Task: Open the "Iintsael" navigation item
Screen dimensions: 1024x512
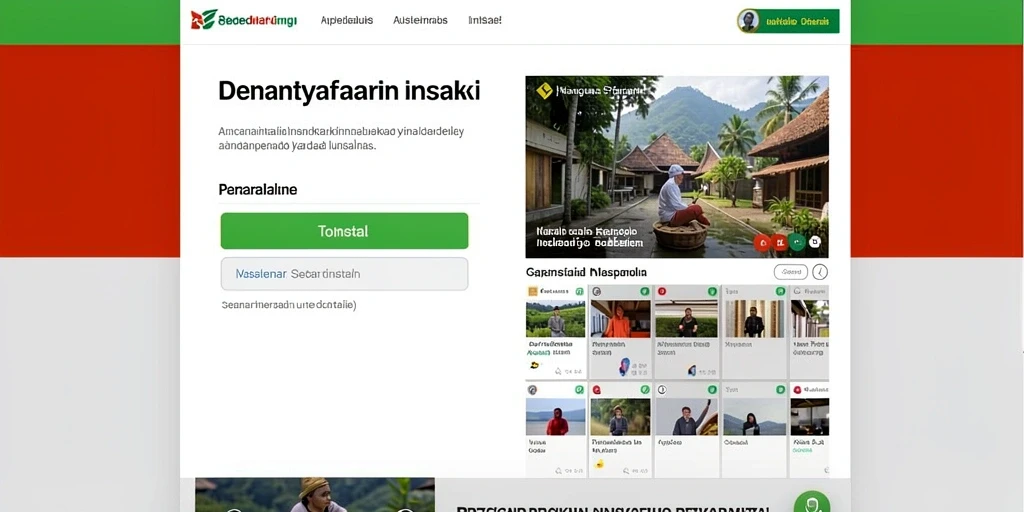Action: [485, 20]
